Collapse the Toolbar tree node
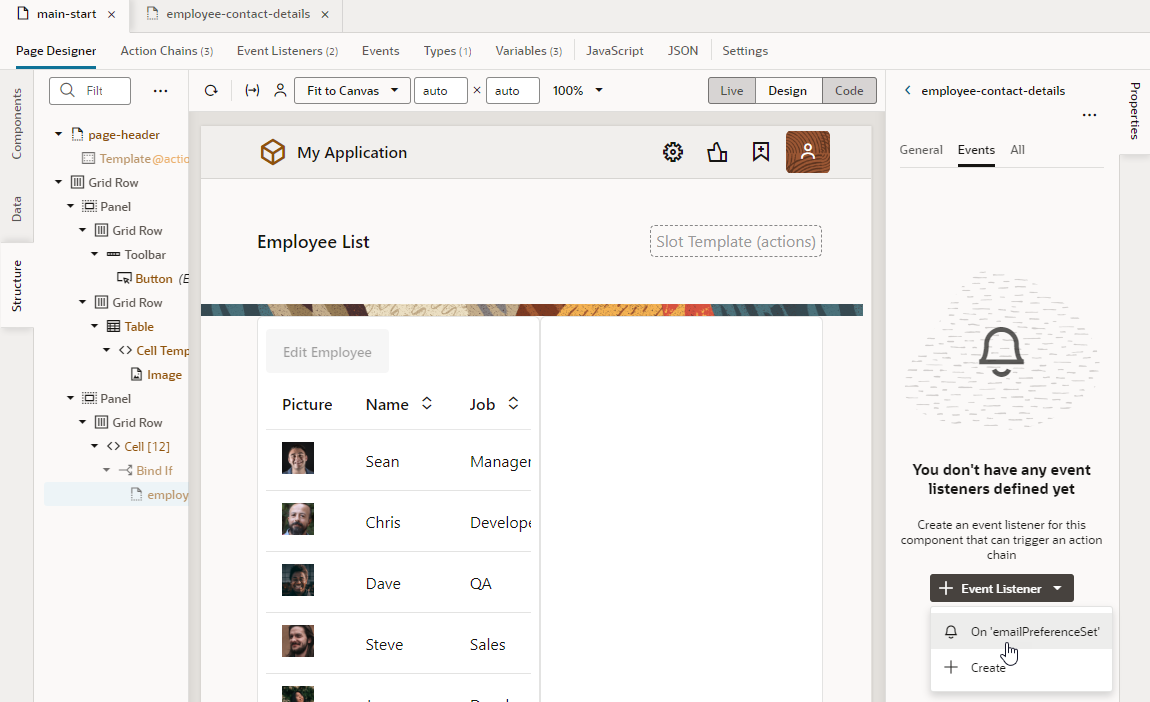1150x702 pixels. point(95,254)
